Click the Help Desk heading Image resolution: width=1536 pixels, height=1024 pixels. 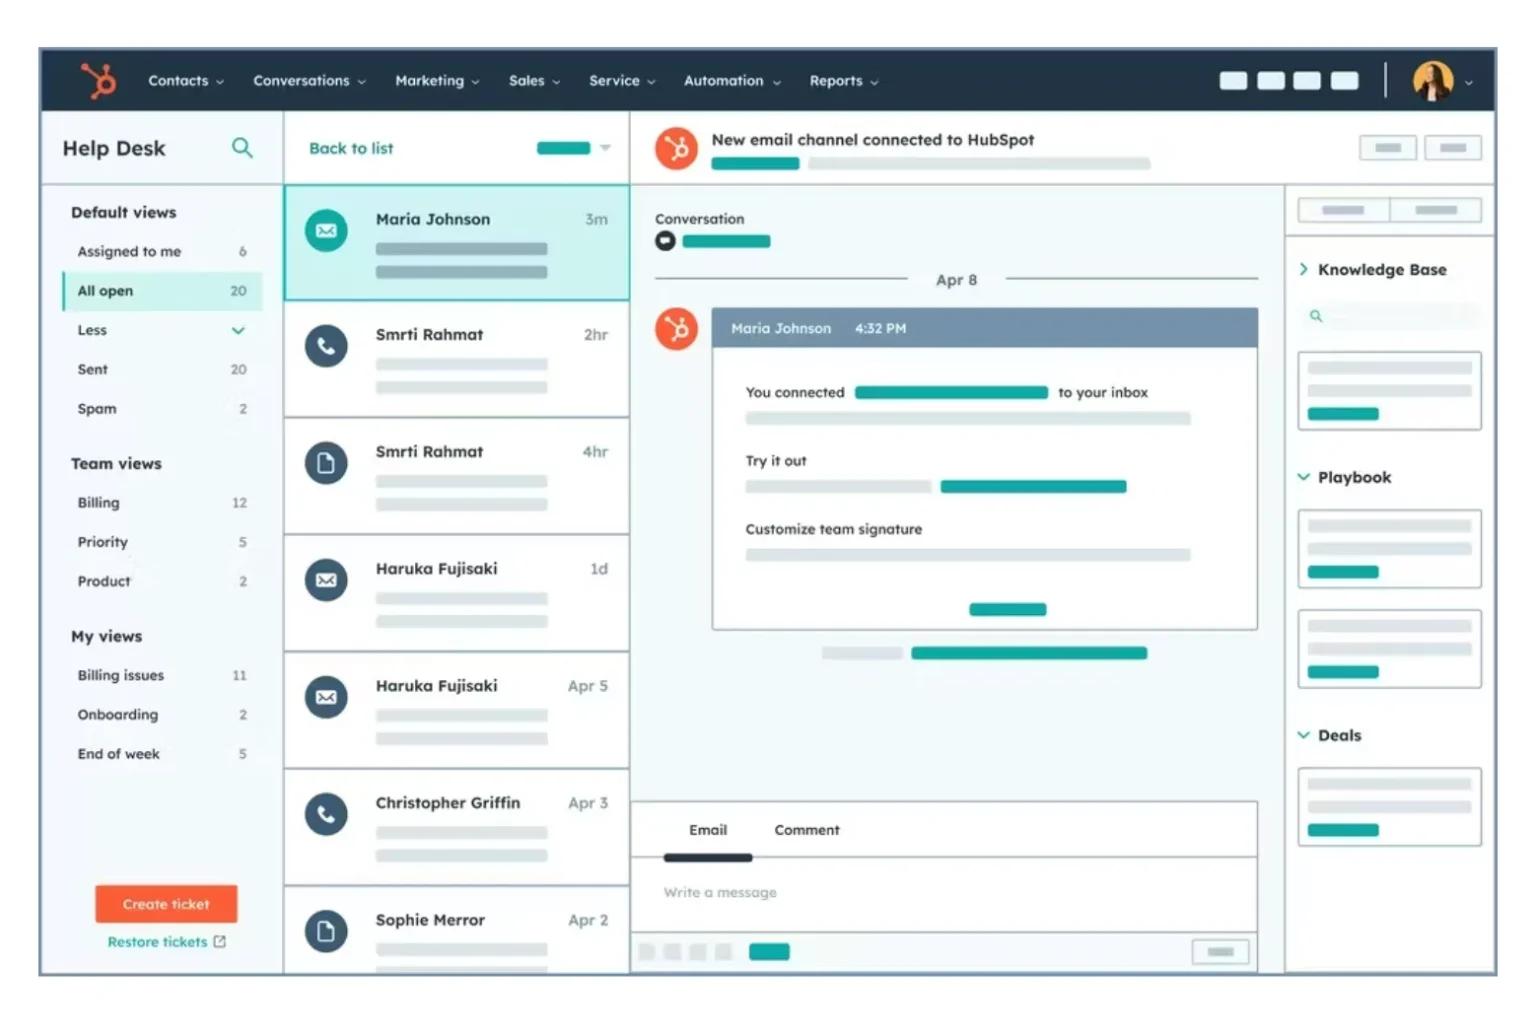tap(114, 148)
